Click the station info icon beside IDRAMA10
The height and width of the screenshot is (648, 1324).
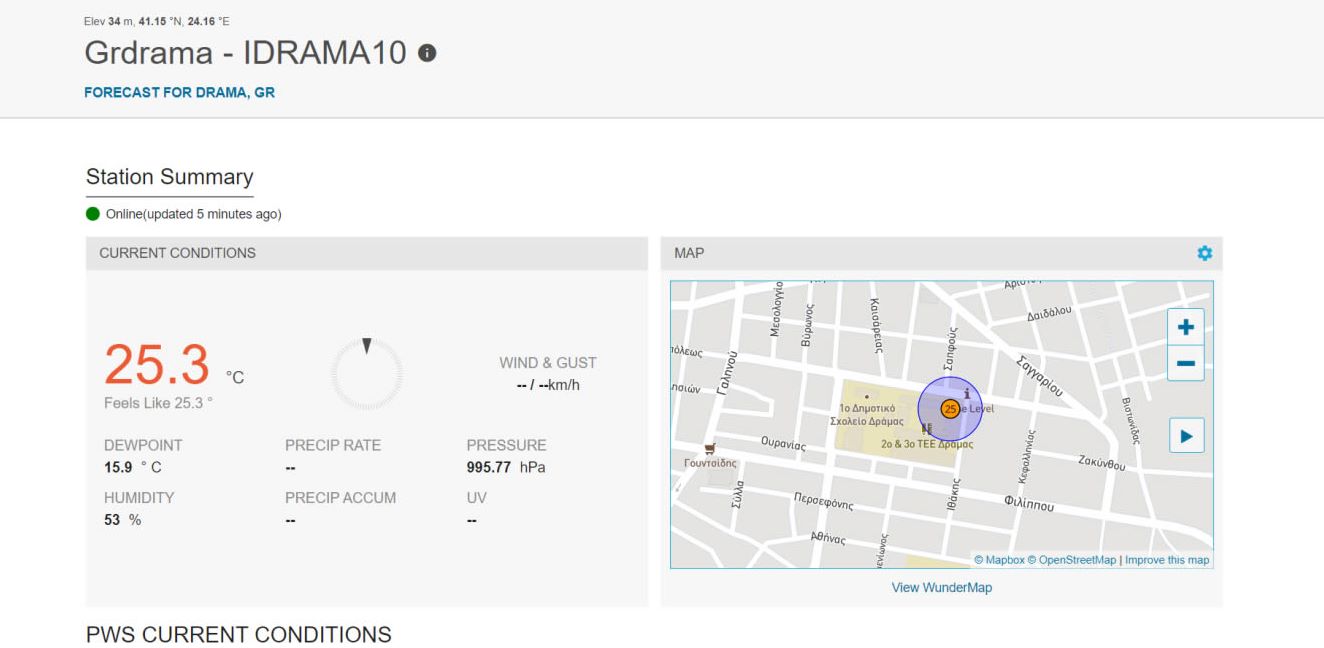pos(427,53)
